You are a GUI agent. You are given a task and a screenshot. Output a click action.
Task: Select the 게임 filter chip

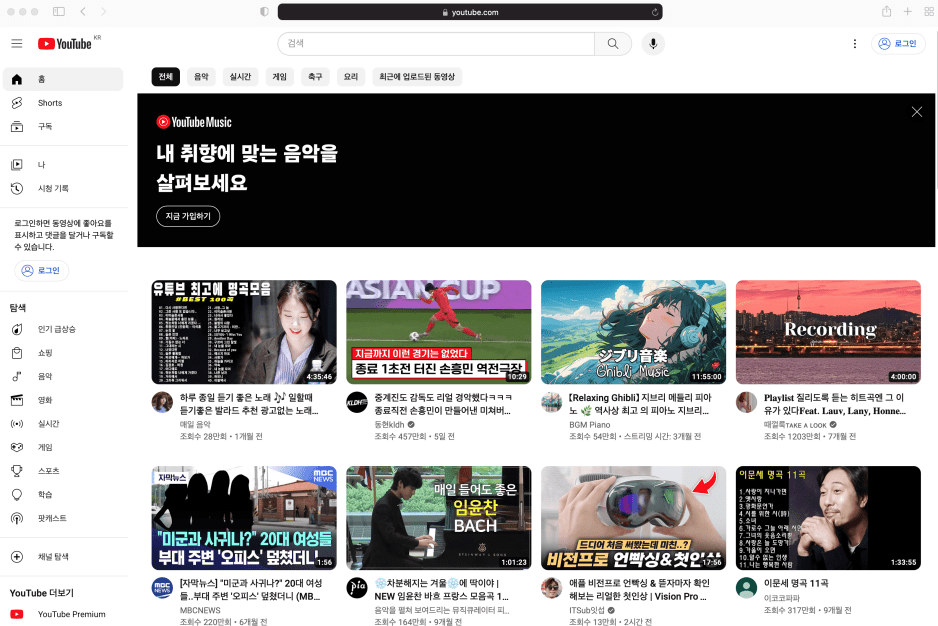[x=279, y=77]
